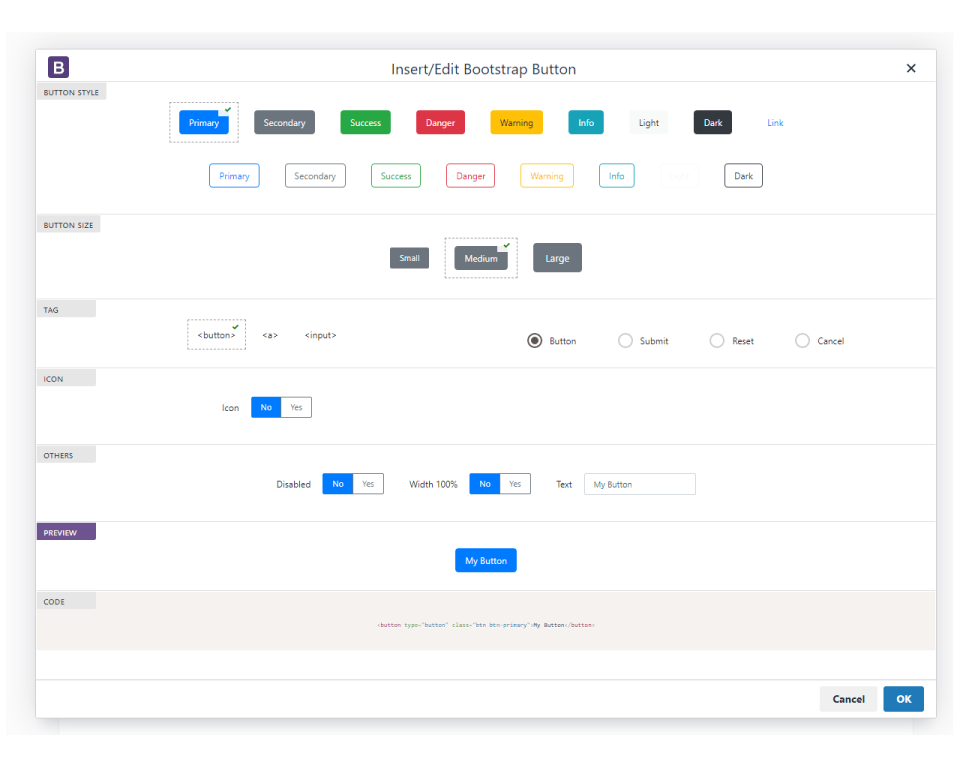Close the Insert/Edit Bootstrap Button dialog

point(911,68)
